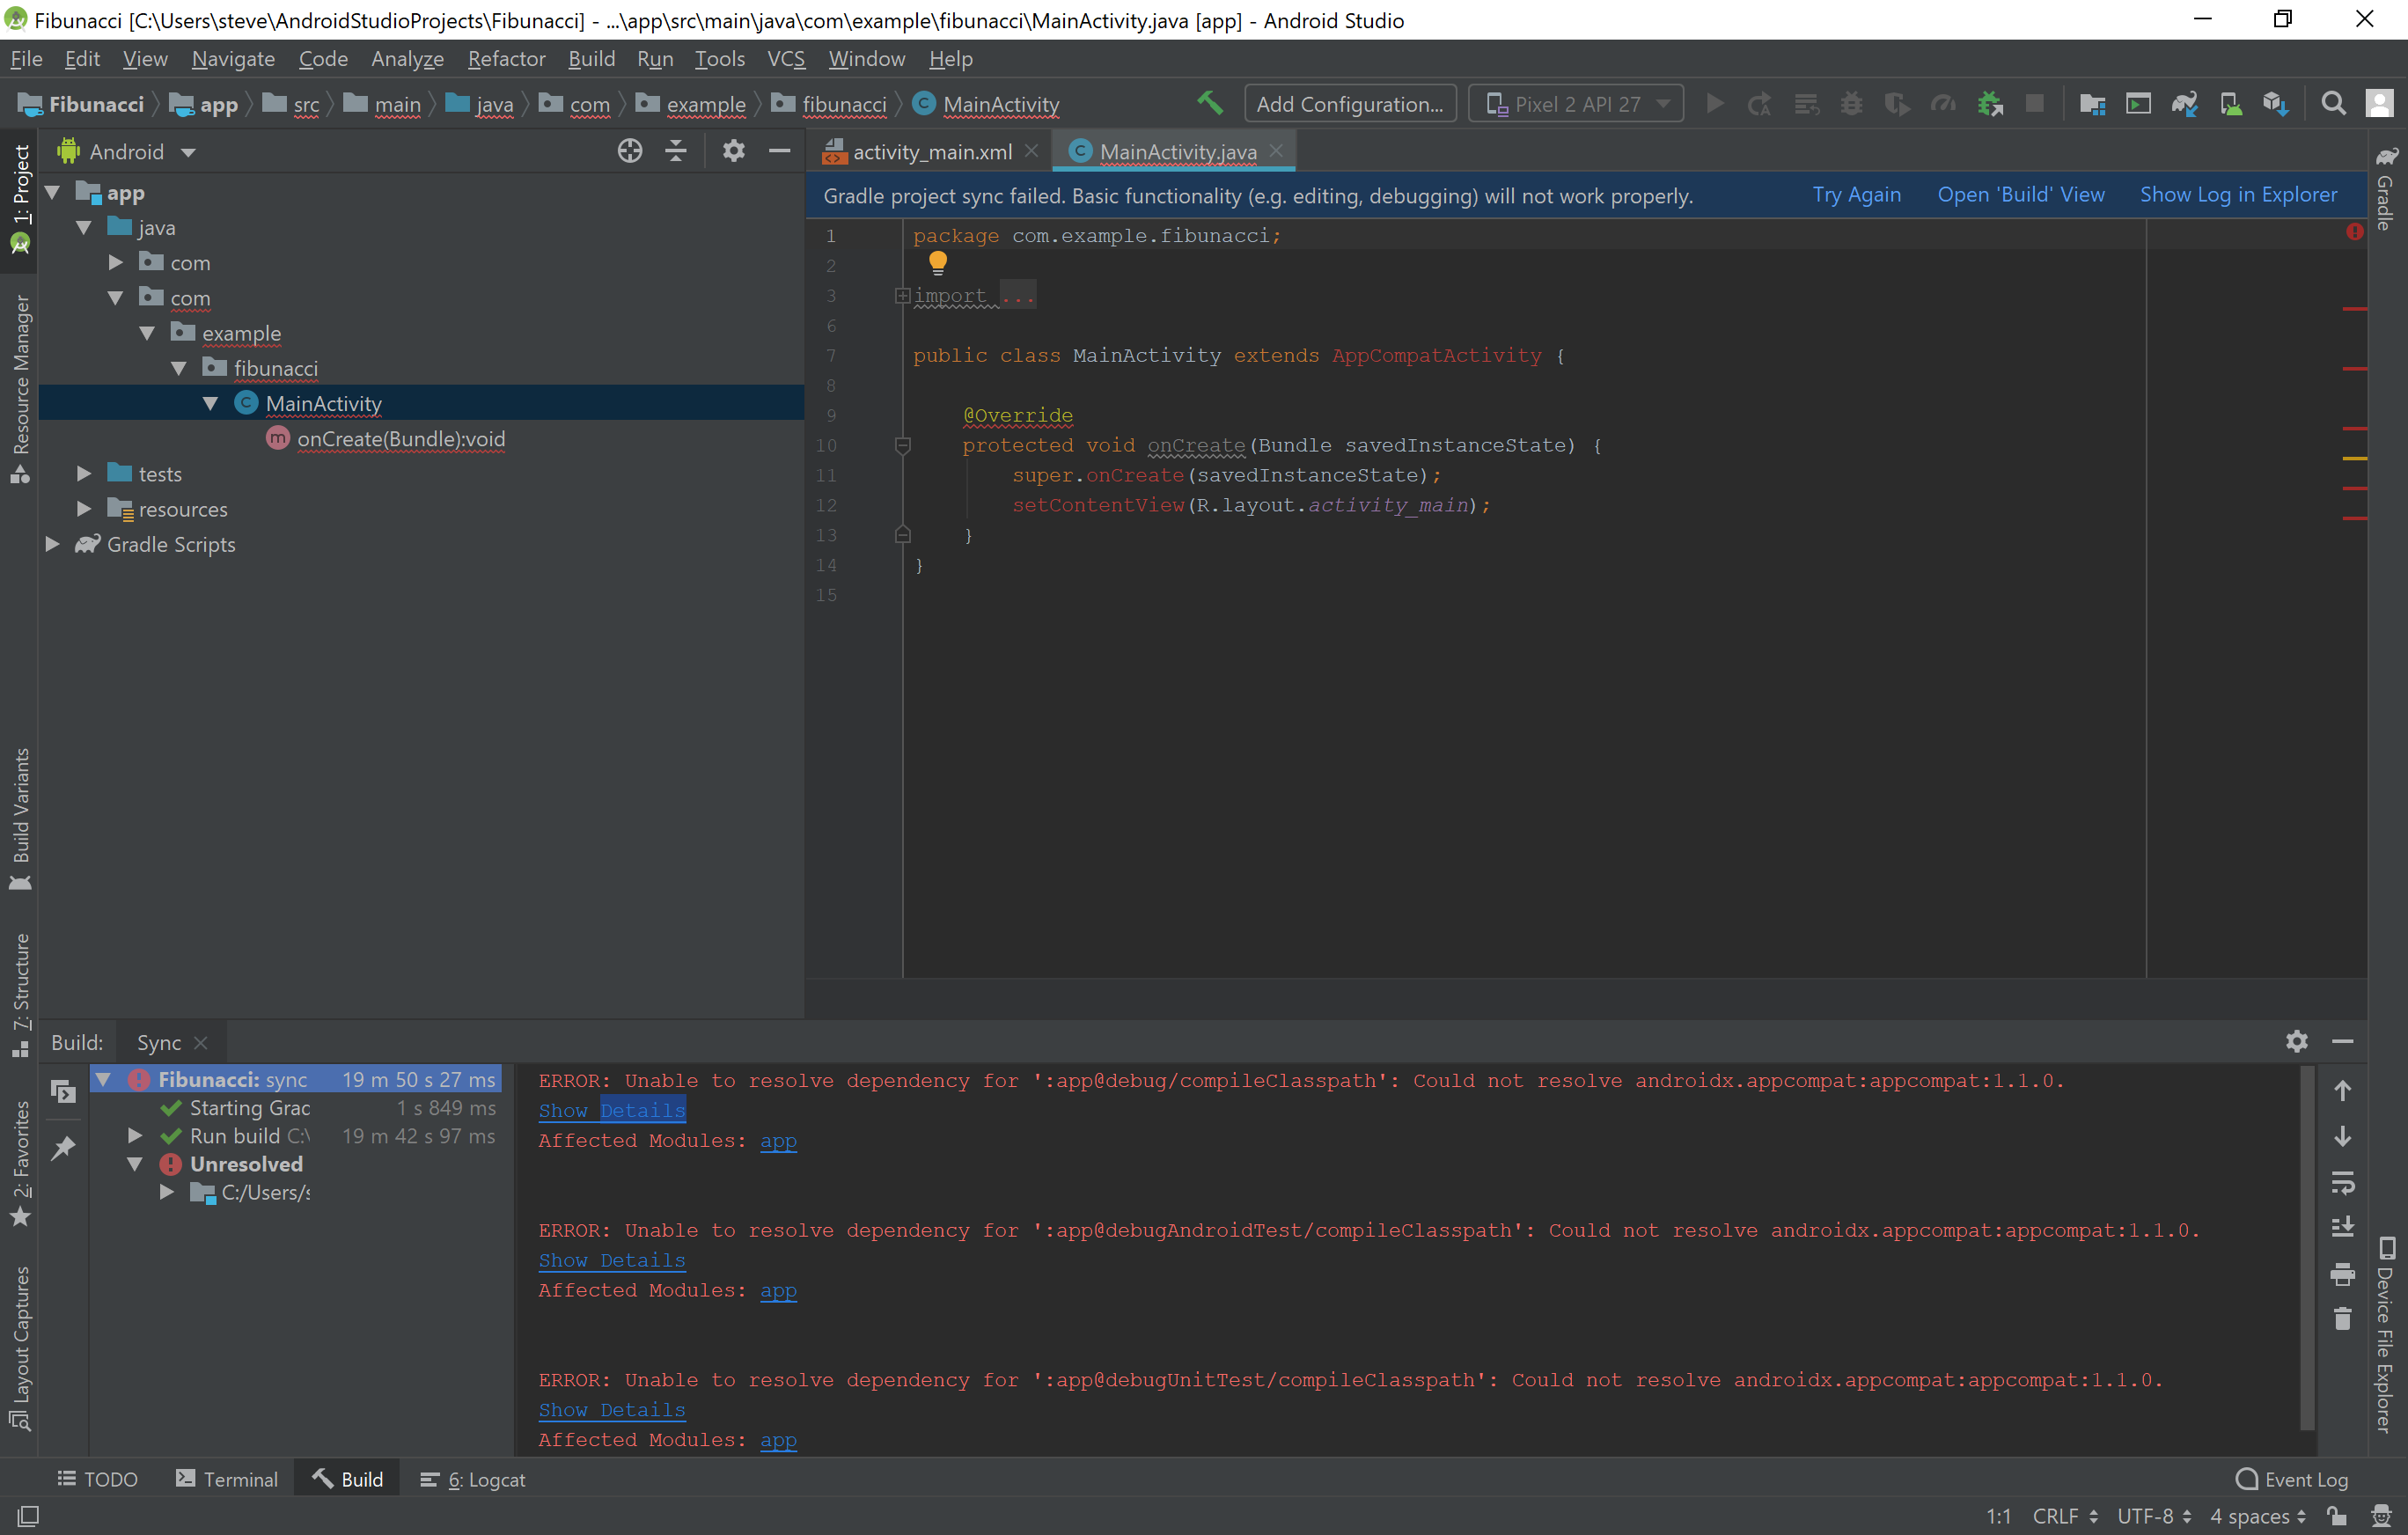The width and height of the screenshot is (2408, 1535).
Task: Click the Search Everywhere magnifier icon
Action: [x=2333, y=103]
